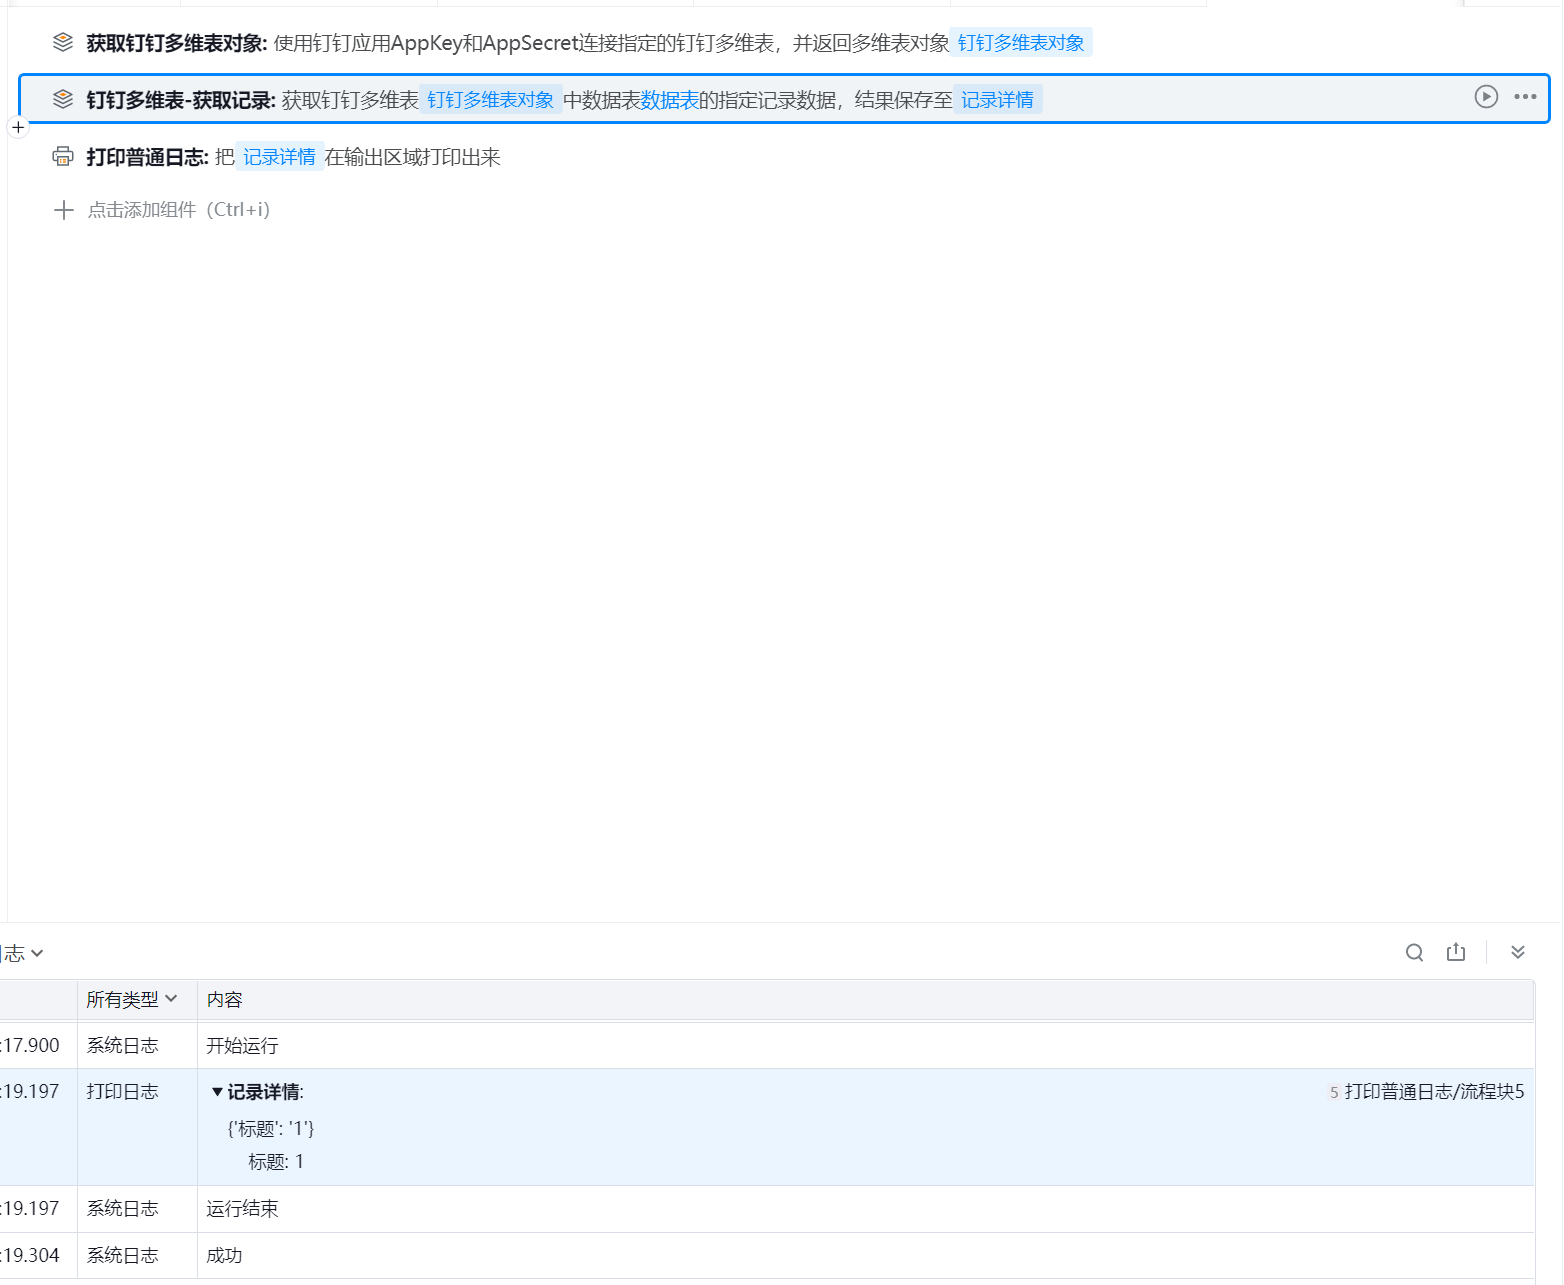Collapse the log panel with double chevron
This screenshot has width=1564, height=1285.
pos(1517,952)
